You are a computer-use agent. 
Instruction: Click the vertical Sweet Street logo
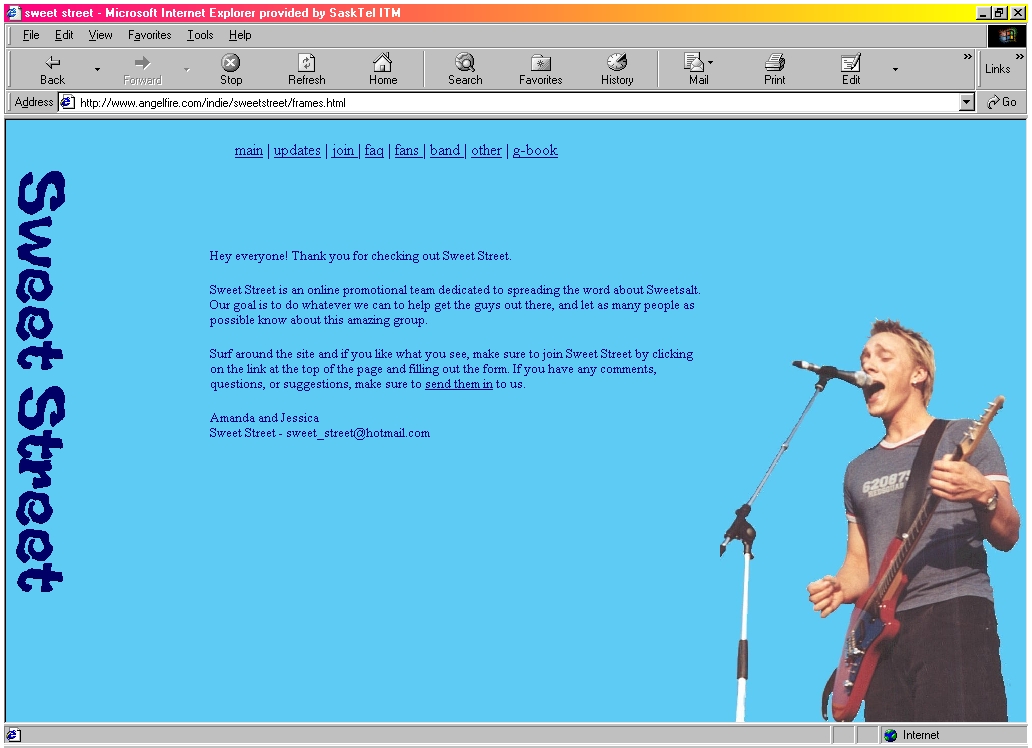[x=40, y=382]
